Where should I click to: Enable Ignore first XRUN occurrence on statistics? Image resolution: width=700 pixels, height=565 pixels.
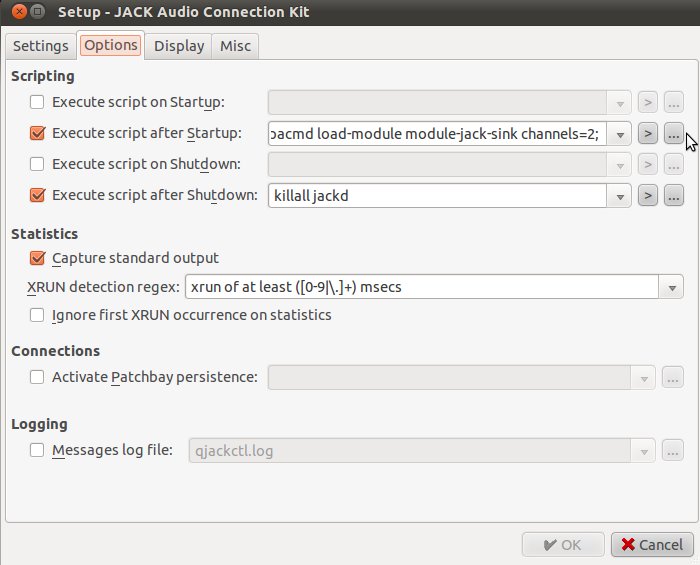coord(37,315)
